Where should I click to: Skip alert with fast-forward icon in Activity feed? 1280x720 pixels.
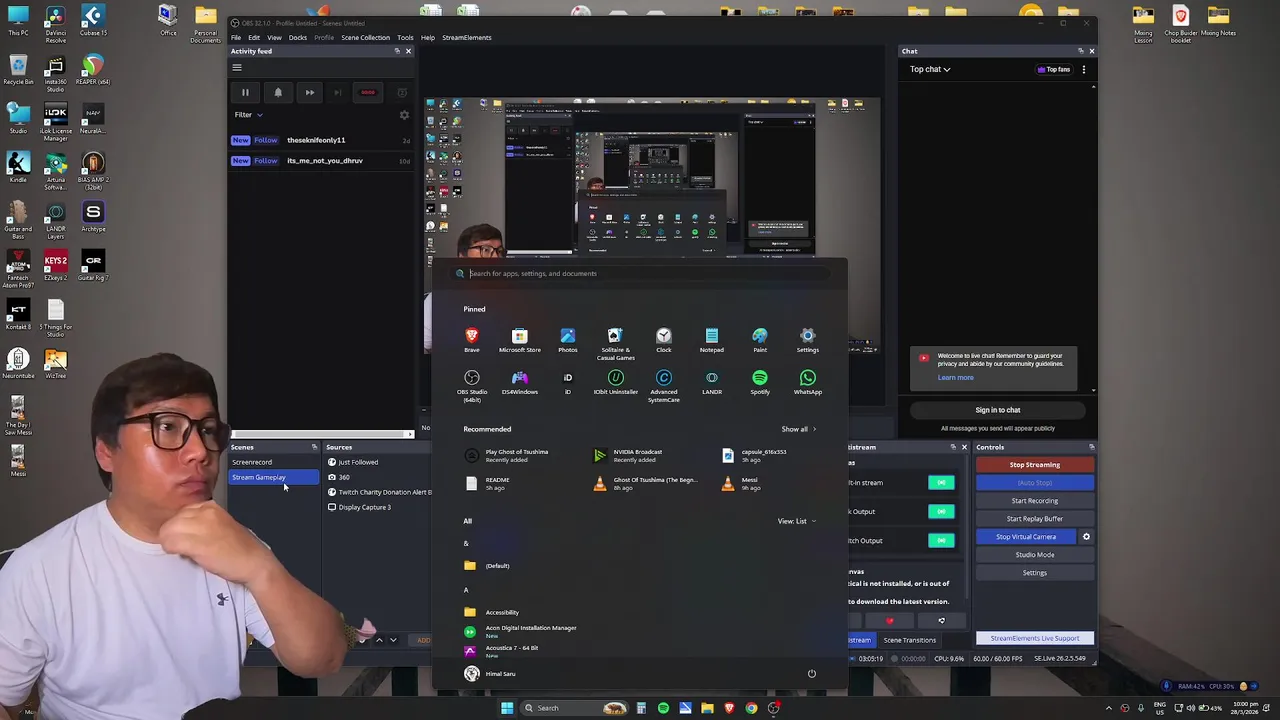point(310,93)
